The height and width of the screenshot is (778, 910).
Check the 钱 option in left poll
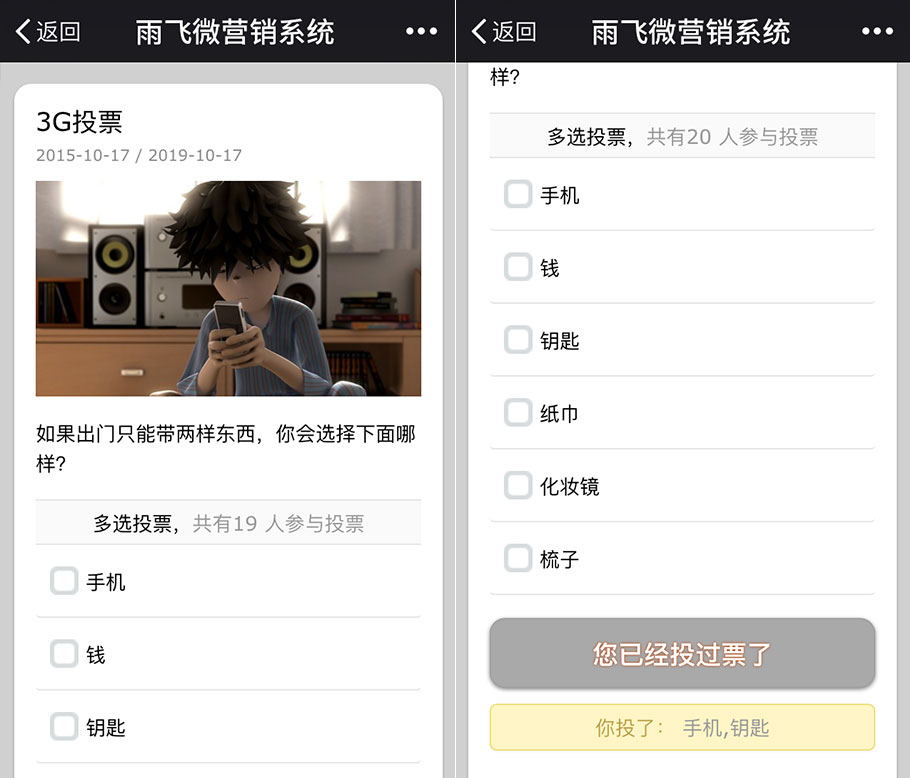click(64, 654)
